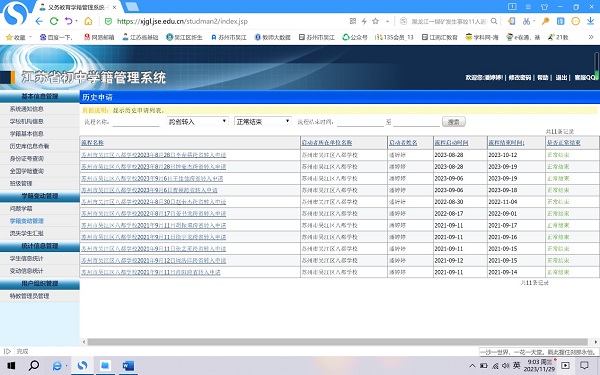Bookmark this page with the star icon

point(376,21)
